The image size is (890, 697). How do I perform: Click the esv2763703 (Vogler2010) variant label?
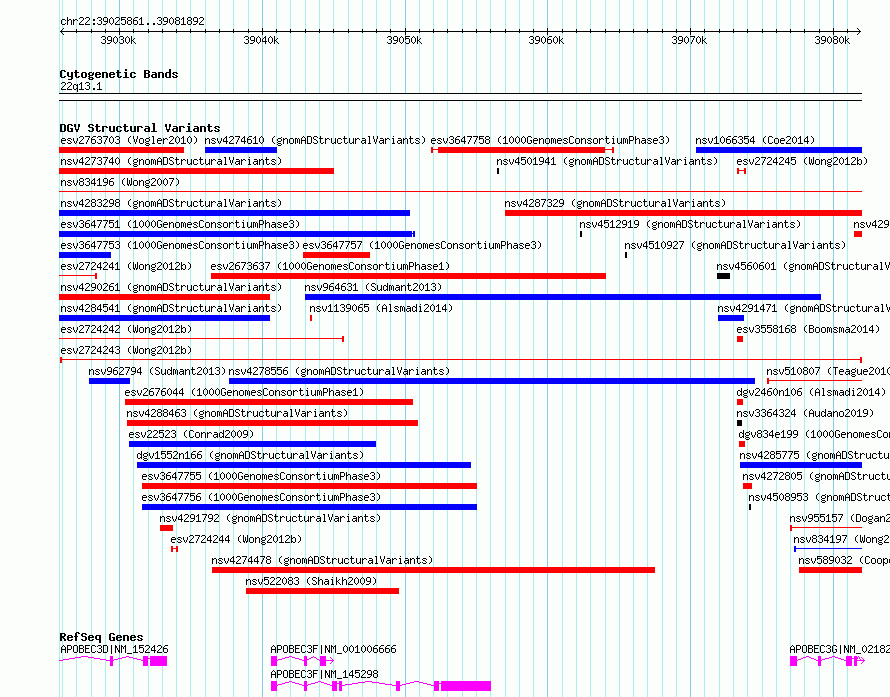tap(129, 140)
